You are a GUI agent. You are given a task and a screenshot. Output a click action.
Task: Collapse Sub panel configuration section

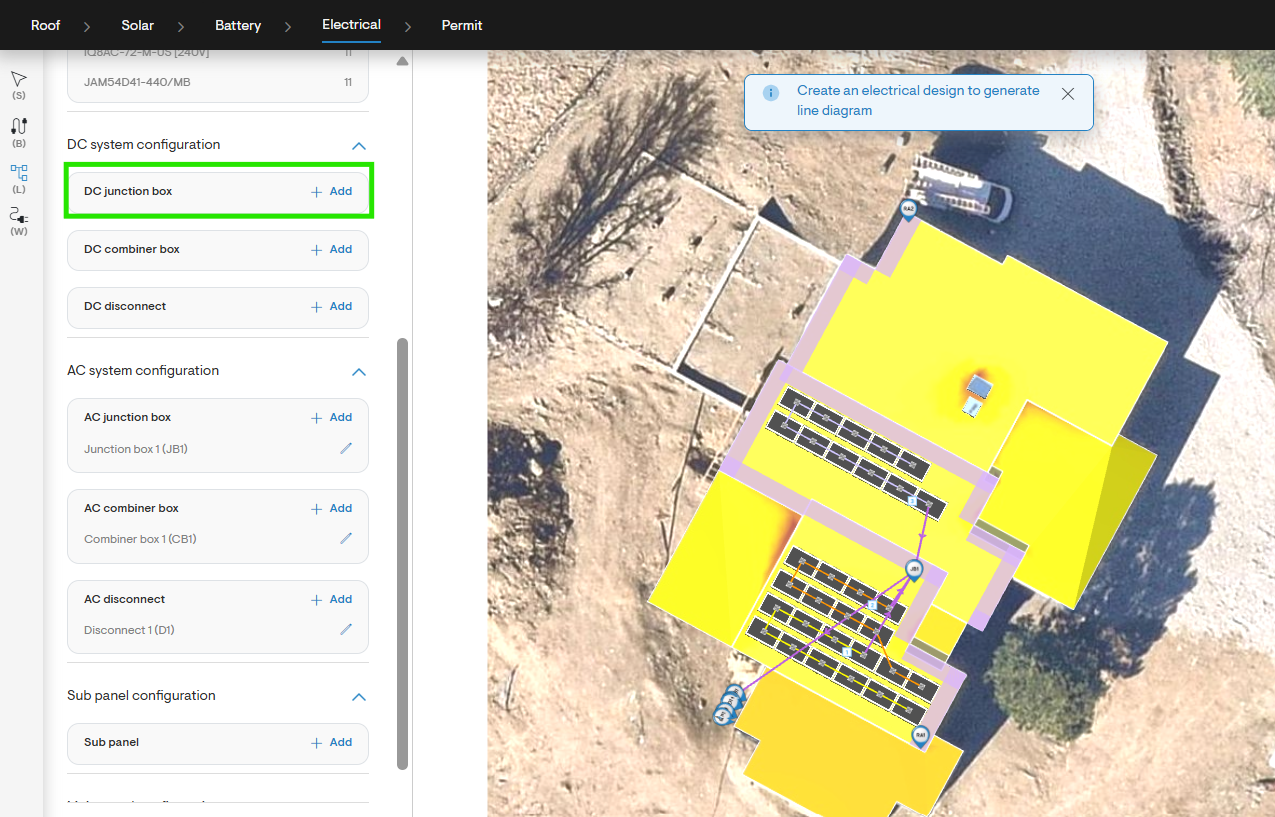(x=359, y=697)
